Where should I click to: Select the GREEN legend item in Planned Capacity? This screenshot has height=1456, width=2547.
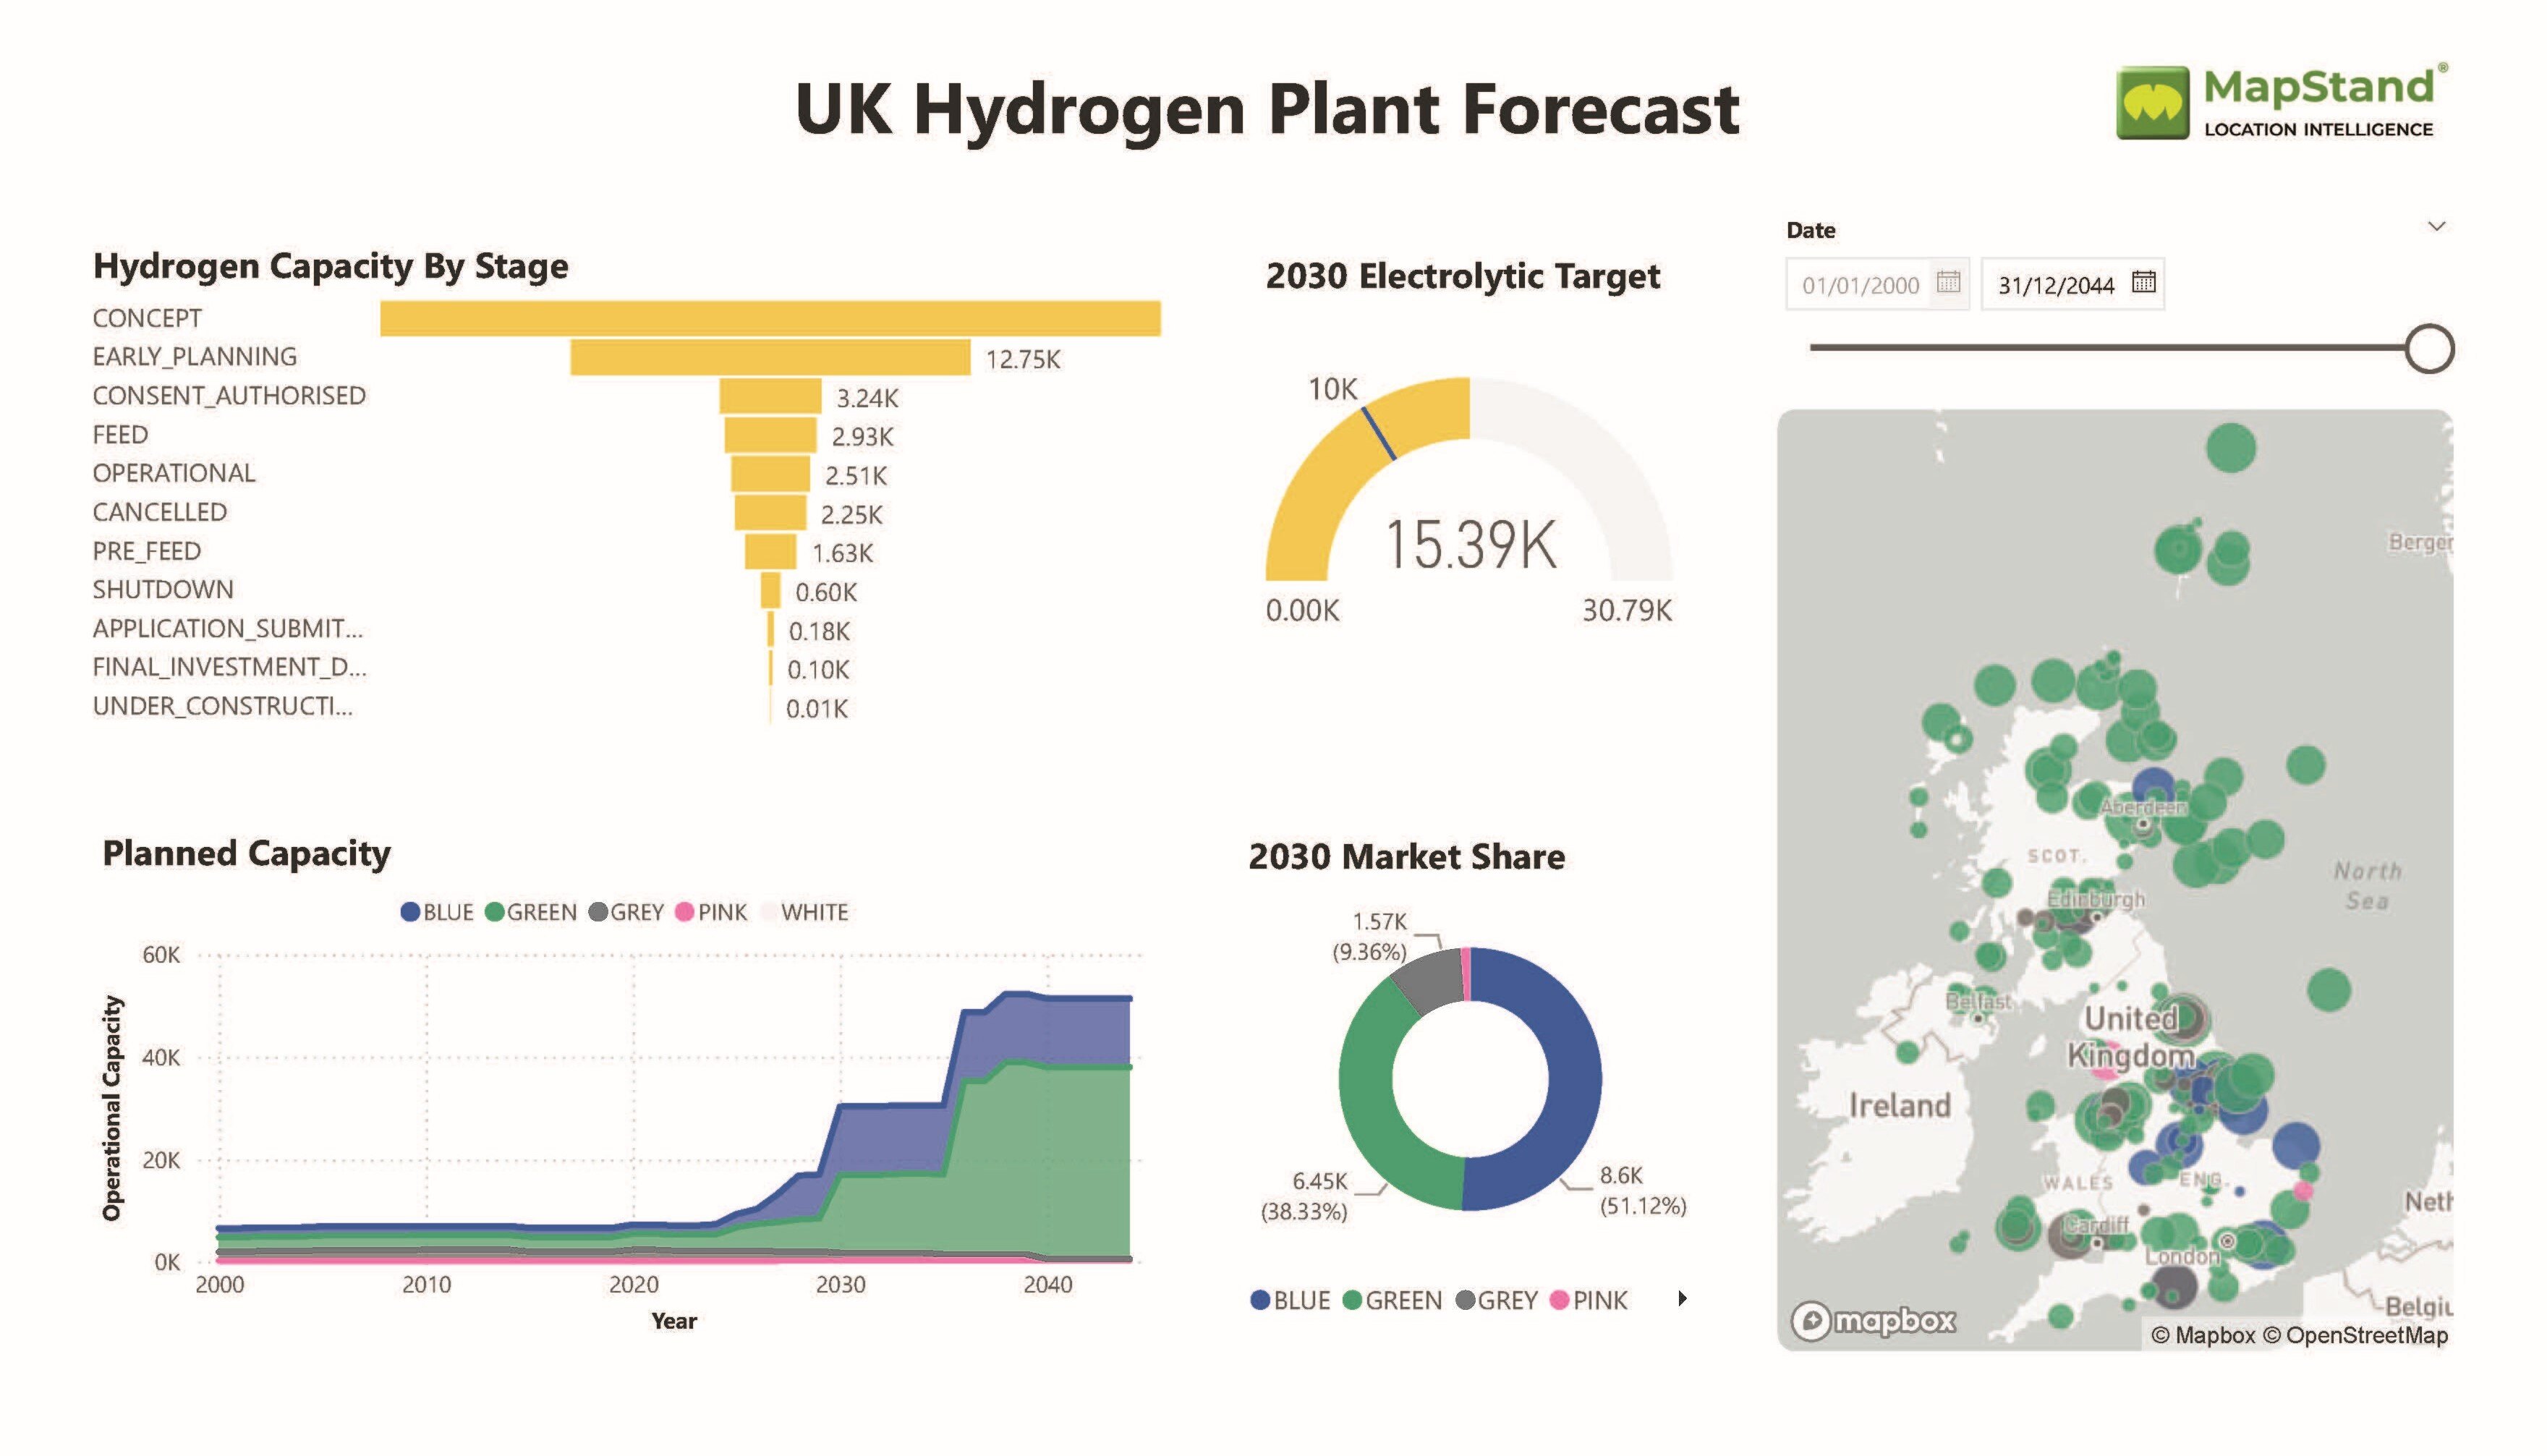click(x=531, y=912)
